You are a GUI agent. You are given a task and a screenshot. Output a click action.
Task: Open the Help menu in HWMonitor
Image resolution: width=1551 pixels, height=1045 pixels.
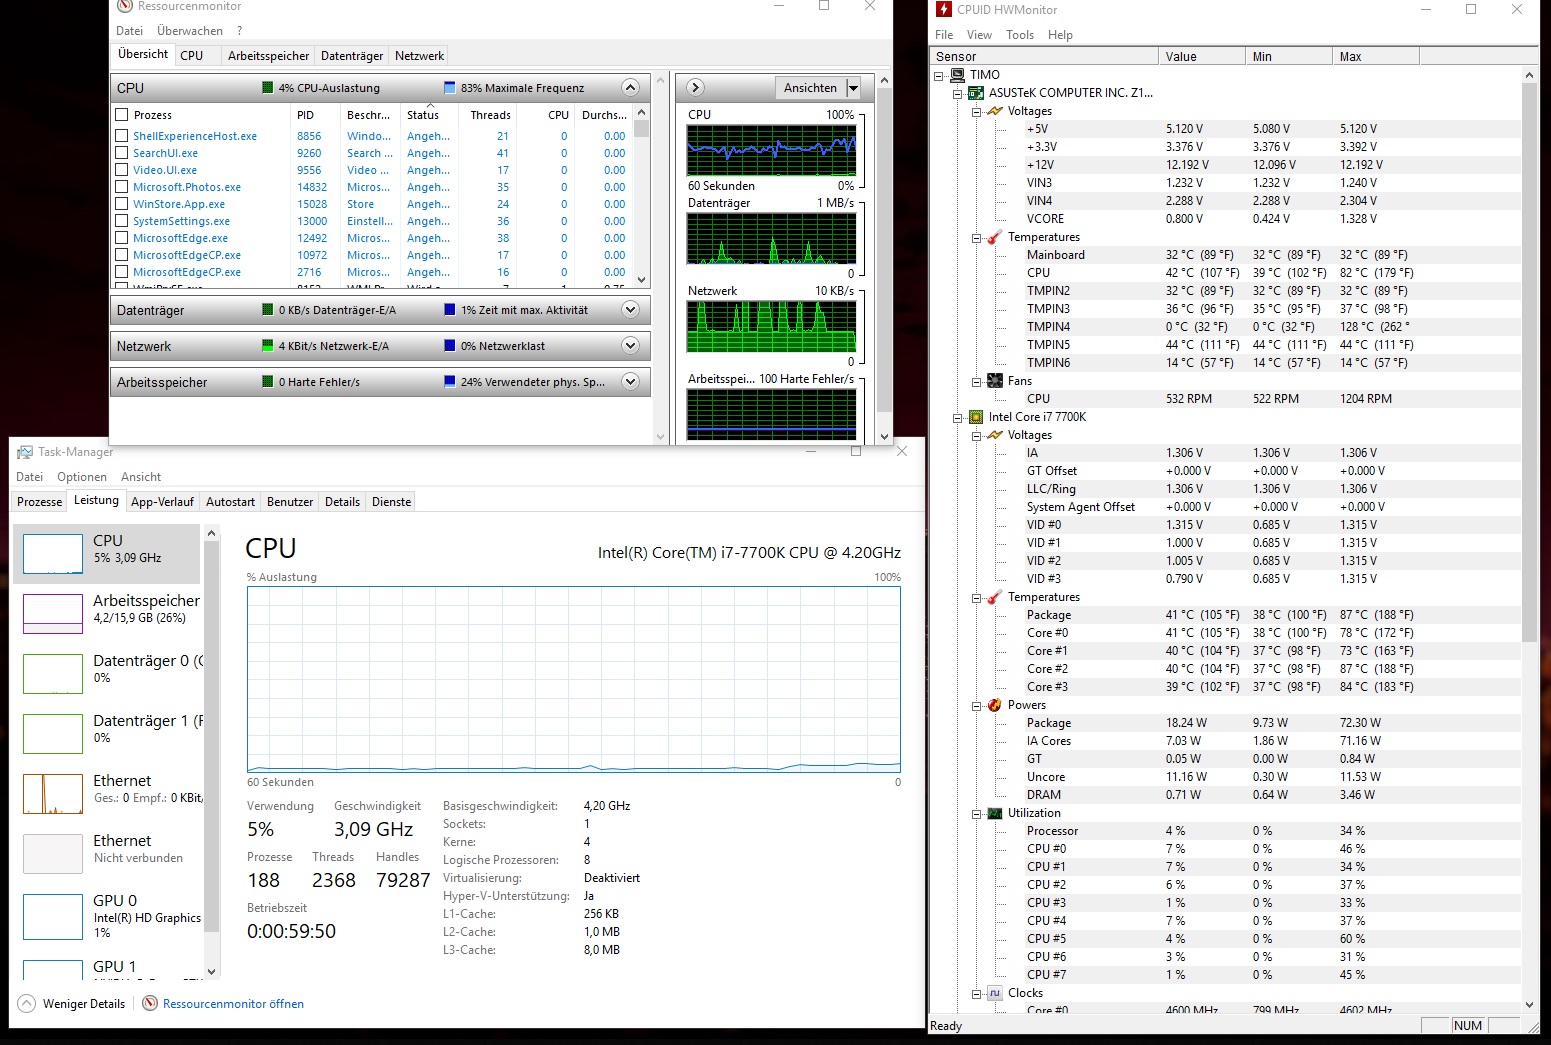point(1060,35)
